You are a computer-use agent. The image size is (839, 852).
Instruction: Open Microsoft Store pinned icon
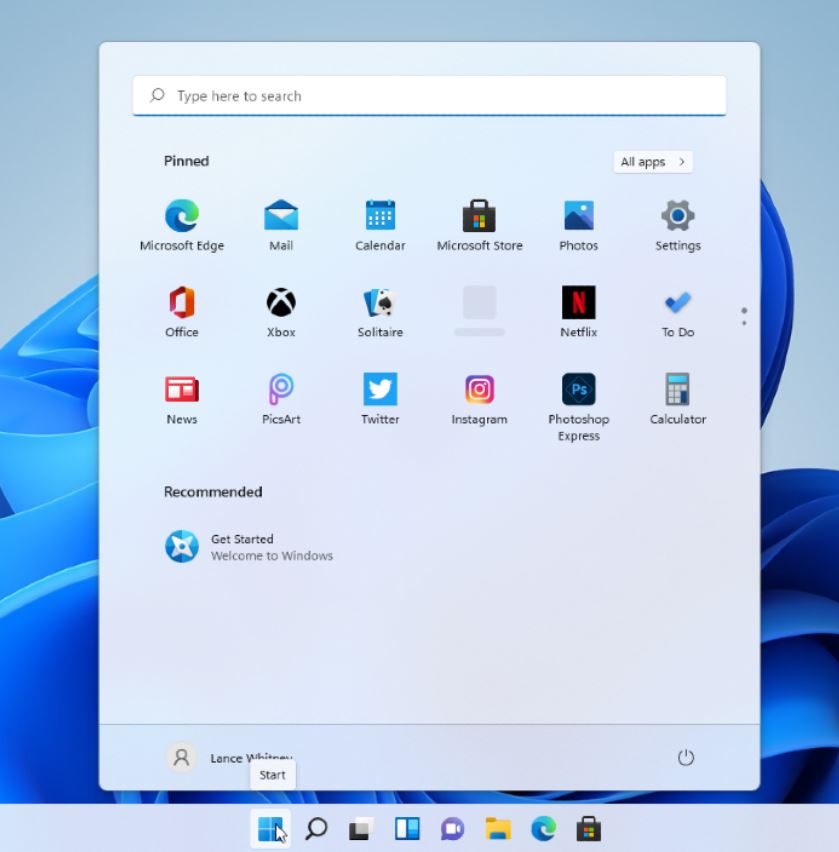(x=479, y=225)
